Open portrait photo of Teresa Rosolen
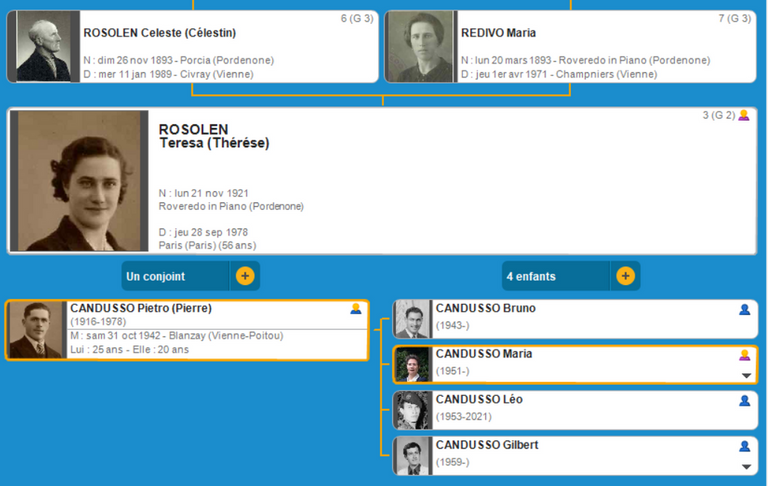 click(78, 181)
